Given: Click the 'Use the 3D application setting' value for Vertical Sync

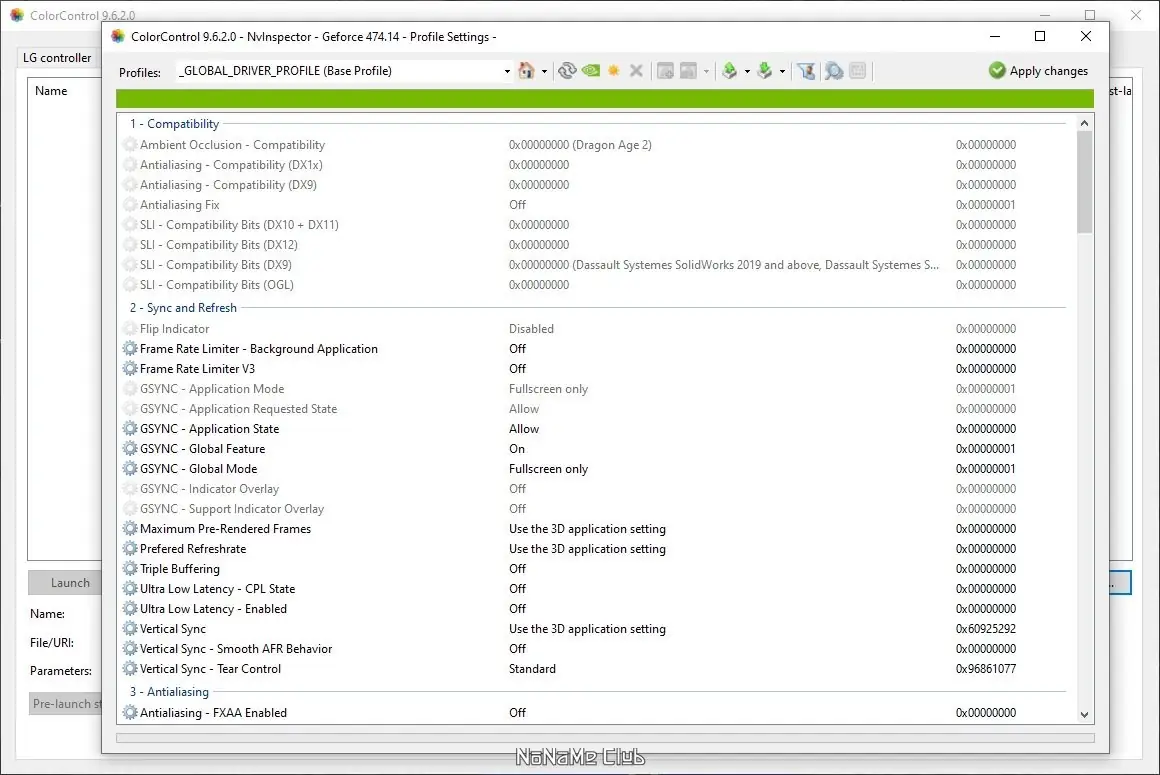Looking at the screenshot, I should [x=587, y=629].
